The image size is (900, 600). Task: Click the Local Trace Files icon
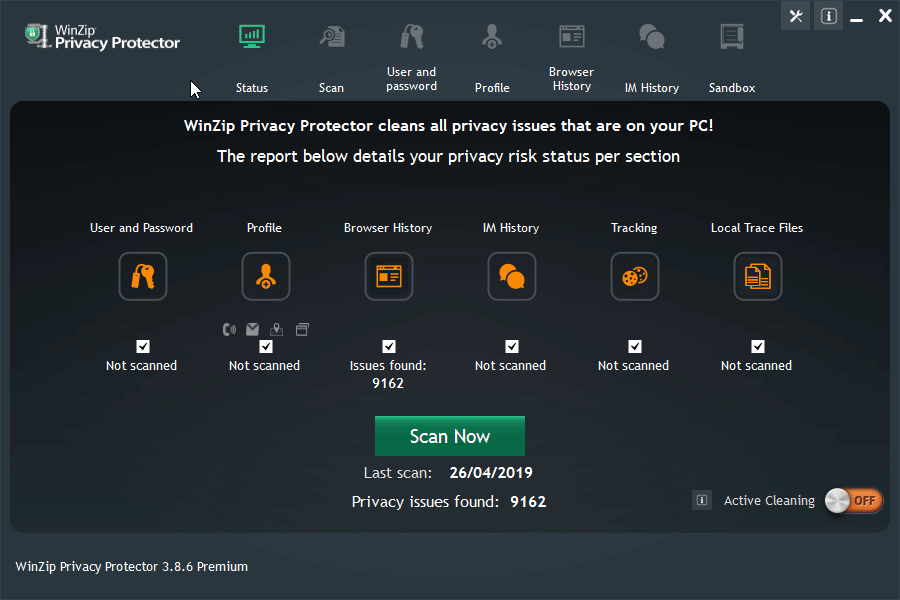click(757, 276)
